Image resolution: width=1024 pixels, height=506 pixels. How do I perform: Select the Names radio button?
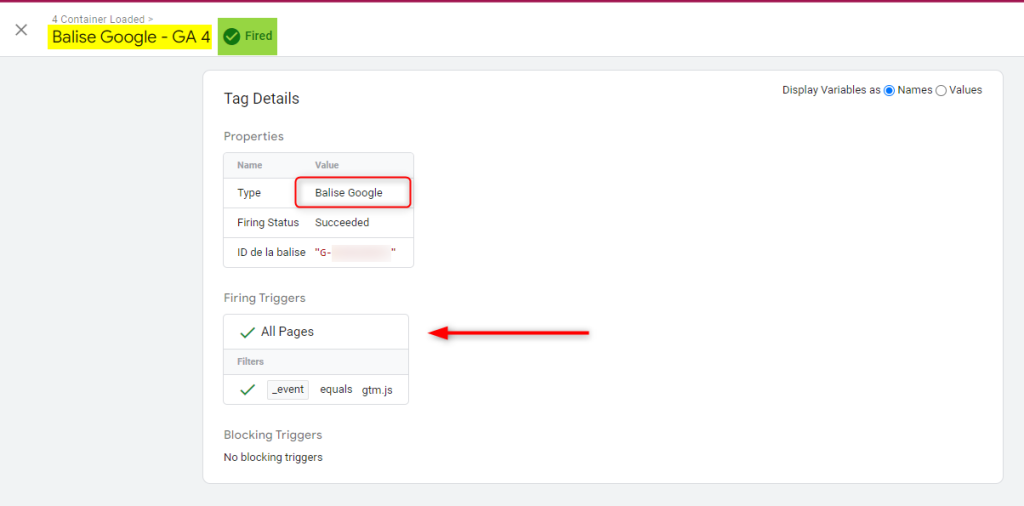point(889,91)
